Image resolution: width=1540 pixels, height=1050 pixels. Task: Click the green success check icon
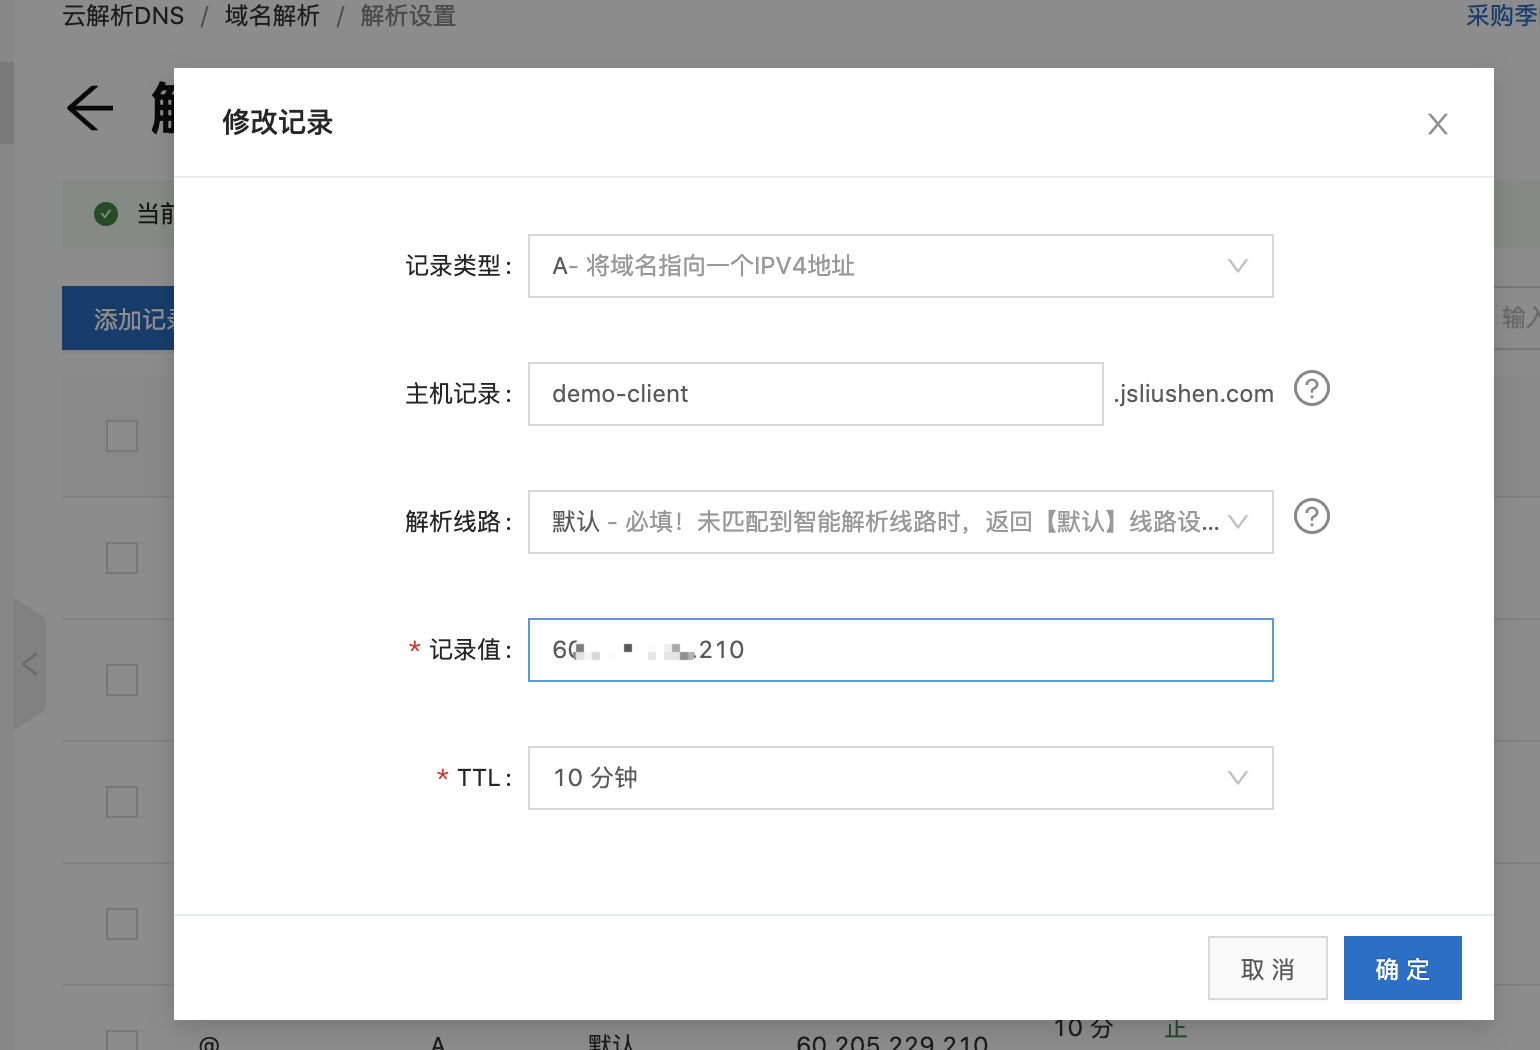tap(106, 214)
